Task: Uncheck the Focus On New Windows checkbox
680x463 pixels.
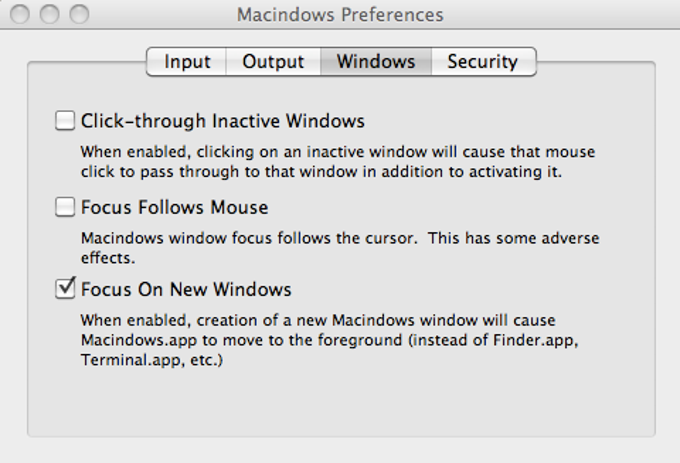Action: tap(65, 289)
